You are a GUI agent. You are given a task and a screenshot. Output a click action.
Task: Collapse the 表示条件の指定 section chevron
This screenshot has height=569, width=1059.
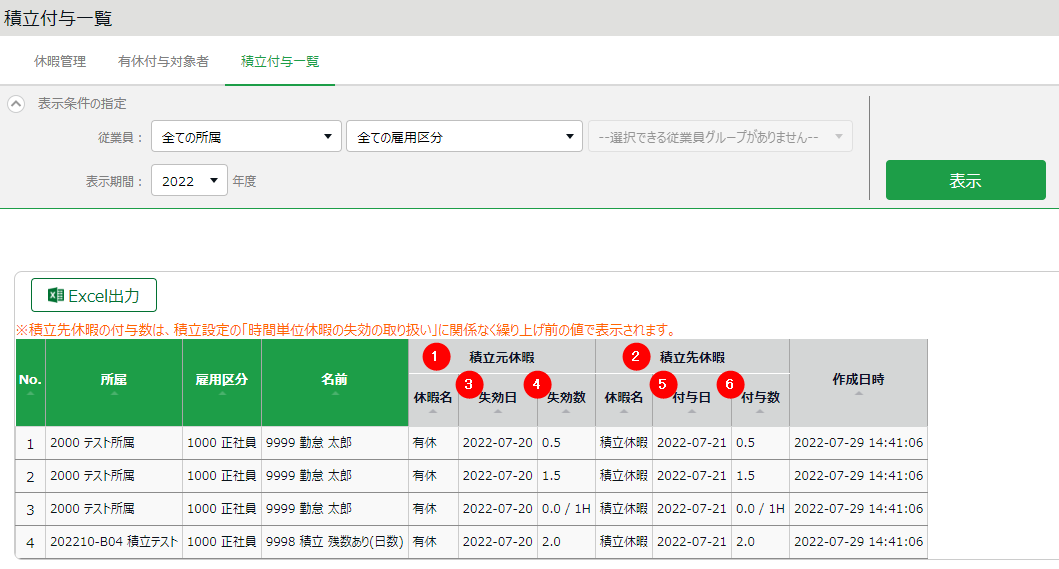point(16,104)
